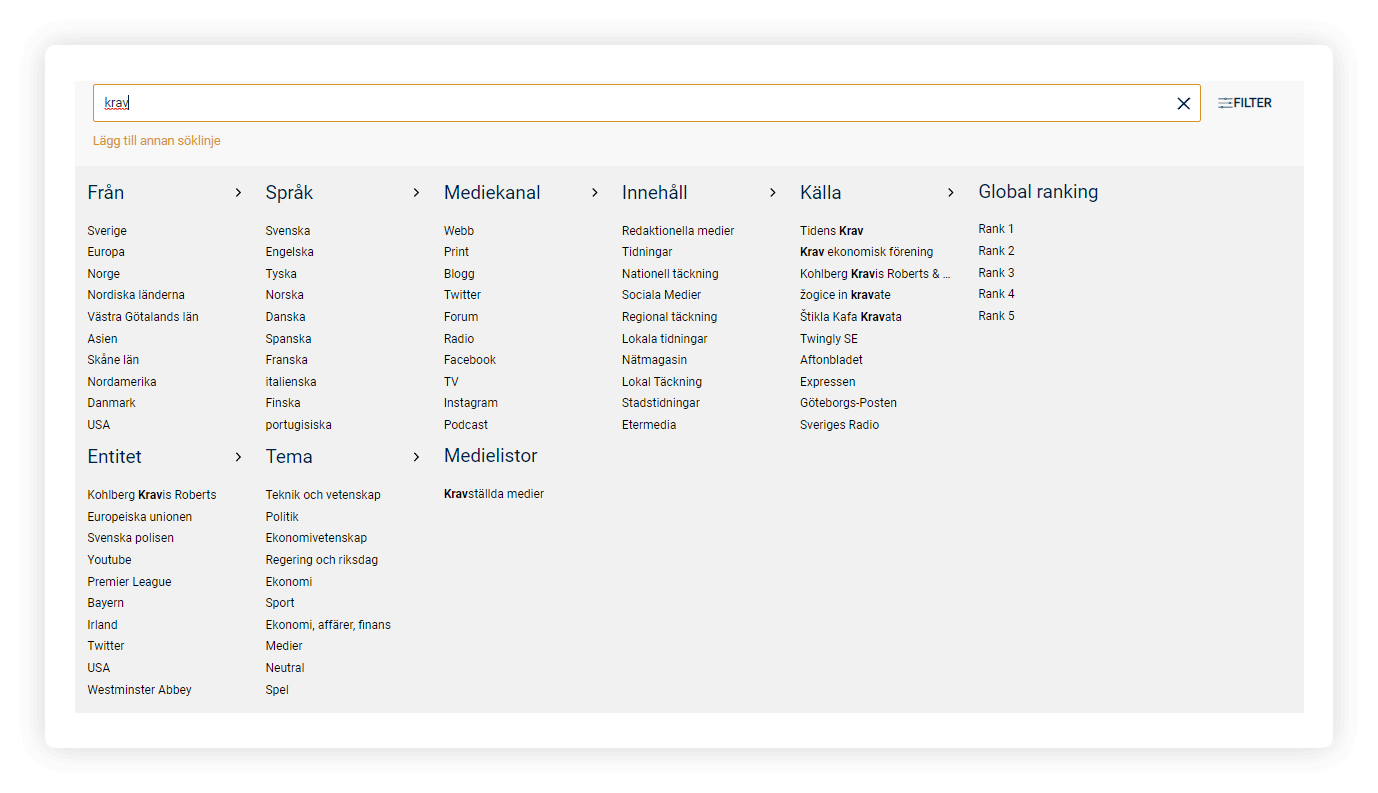Expand the Mediekanal category chevron

pyautogui.click(x=594, y=192)
